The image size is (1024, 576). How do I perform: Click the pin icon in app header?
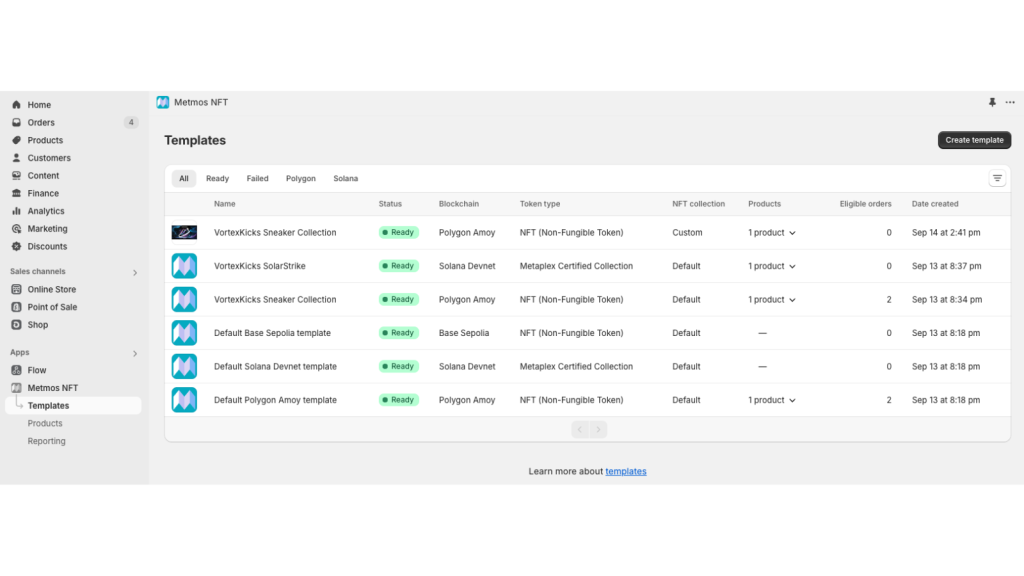992,102
